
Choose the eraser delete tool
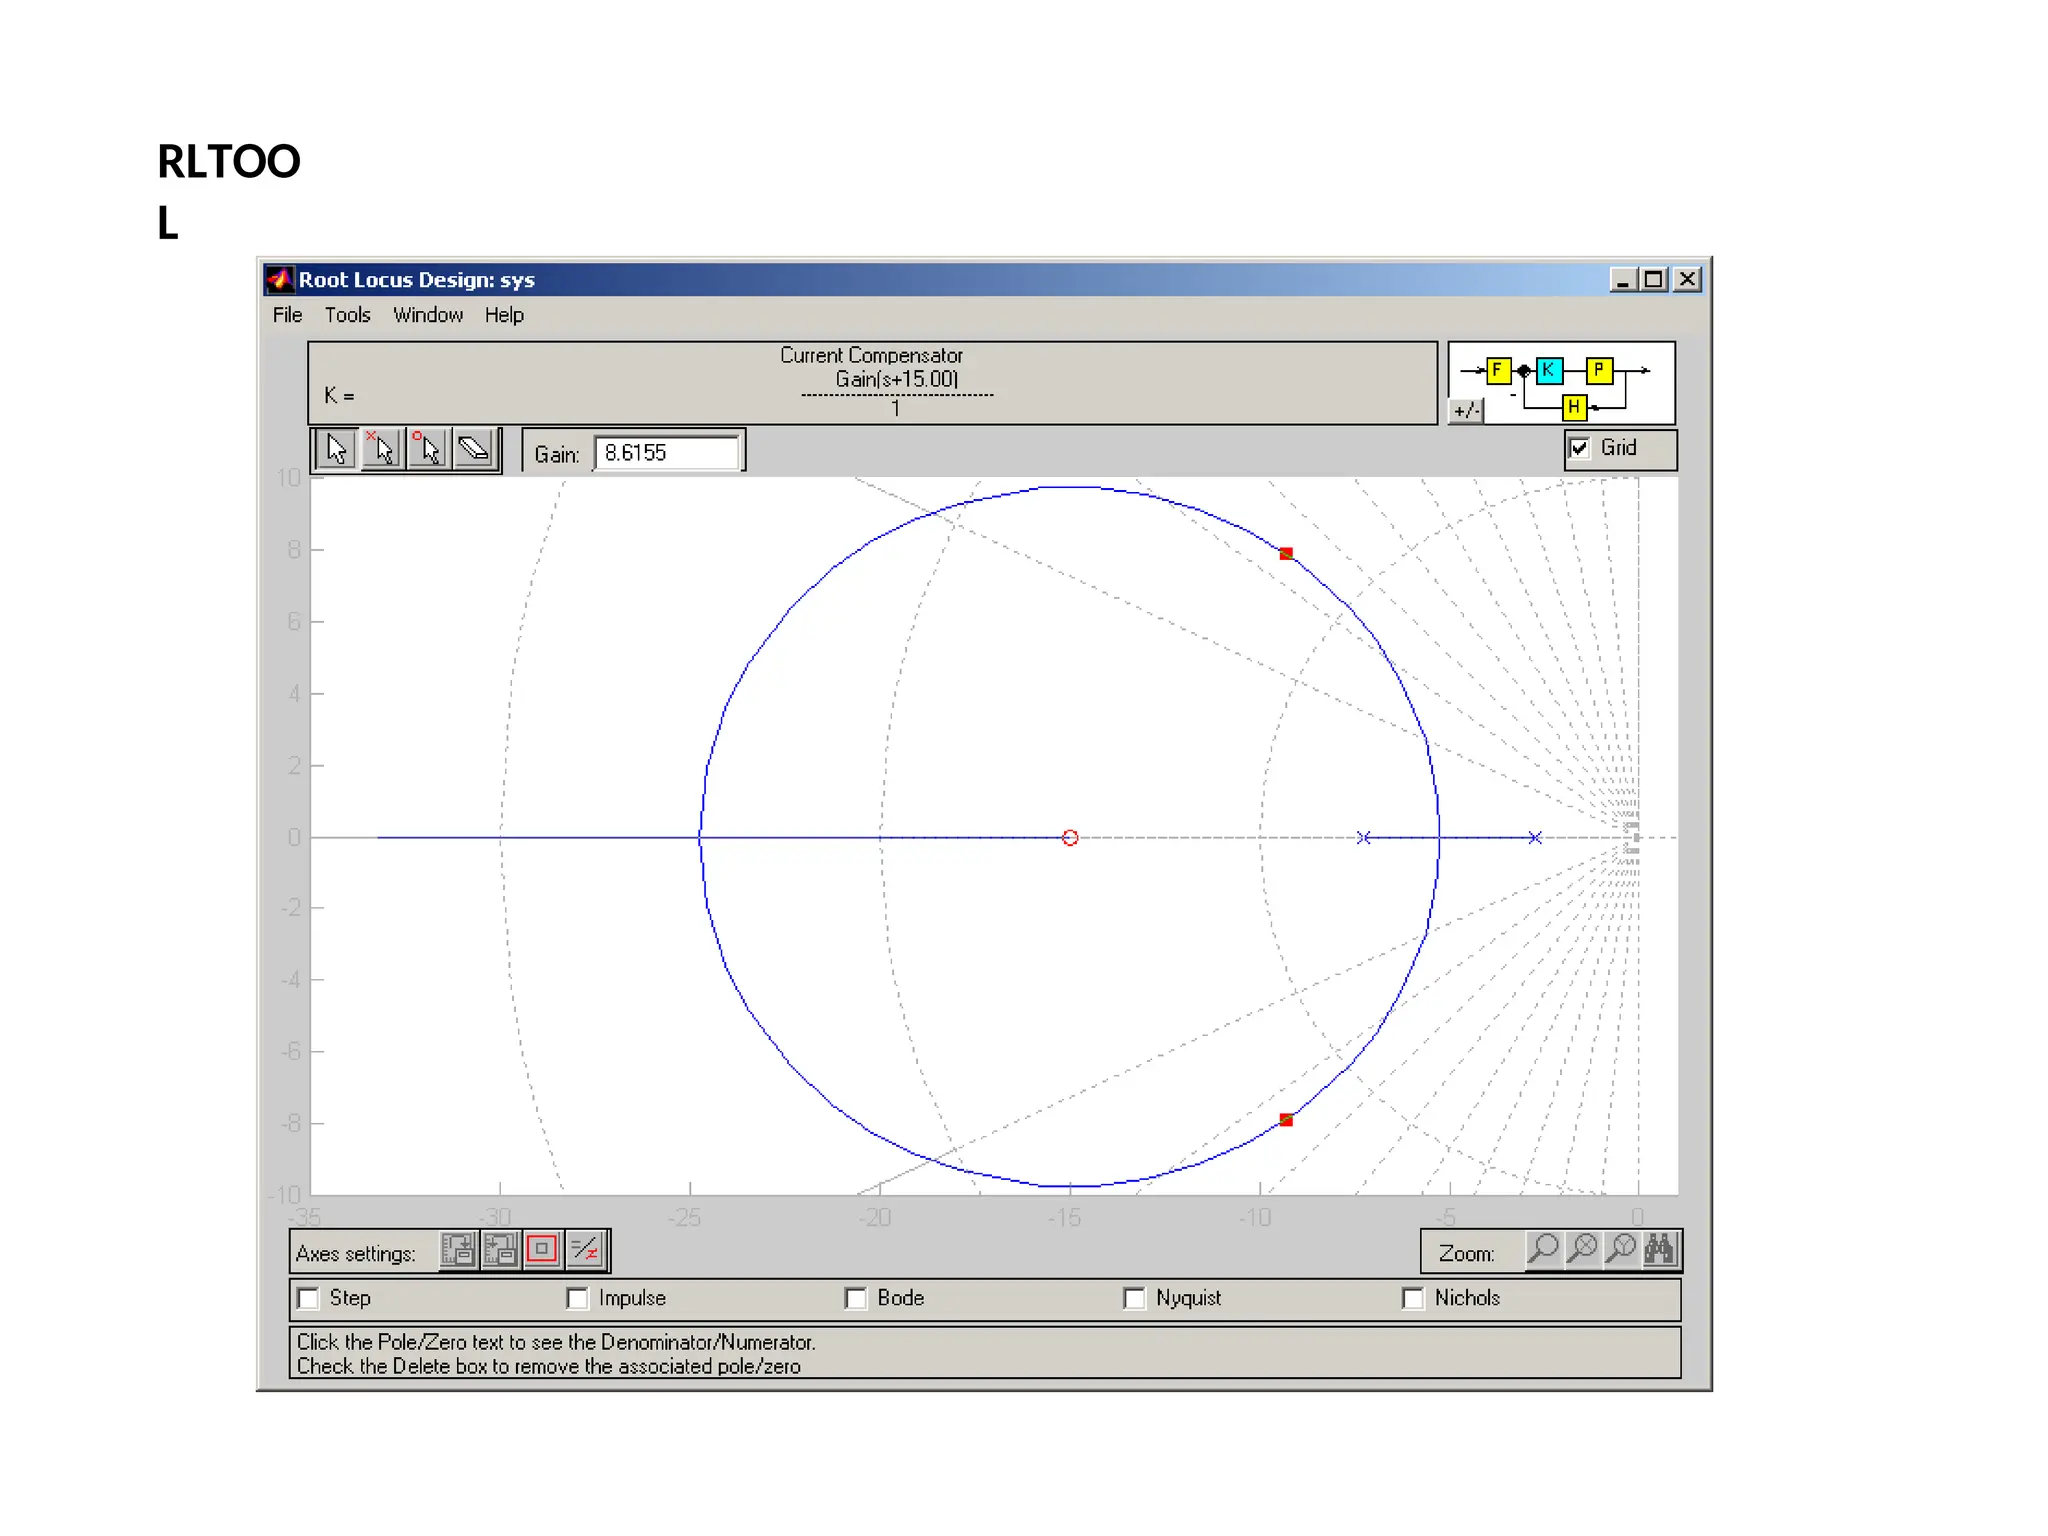(474, 449)
